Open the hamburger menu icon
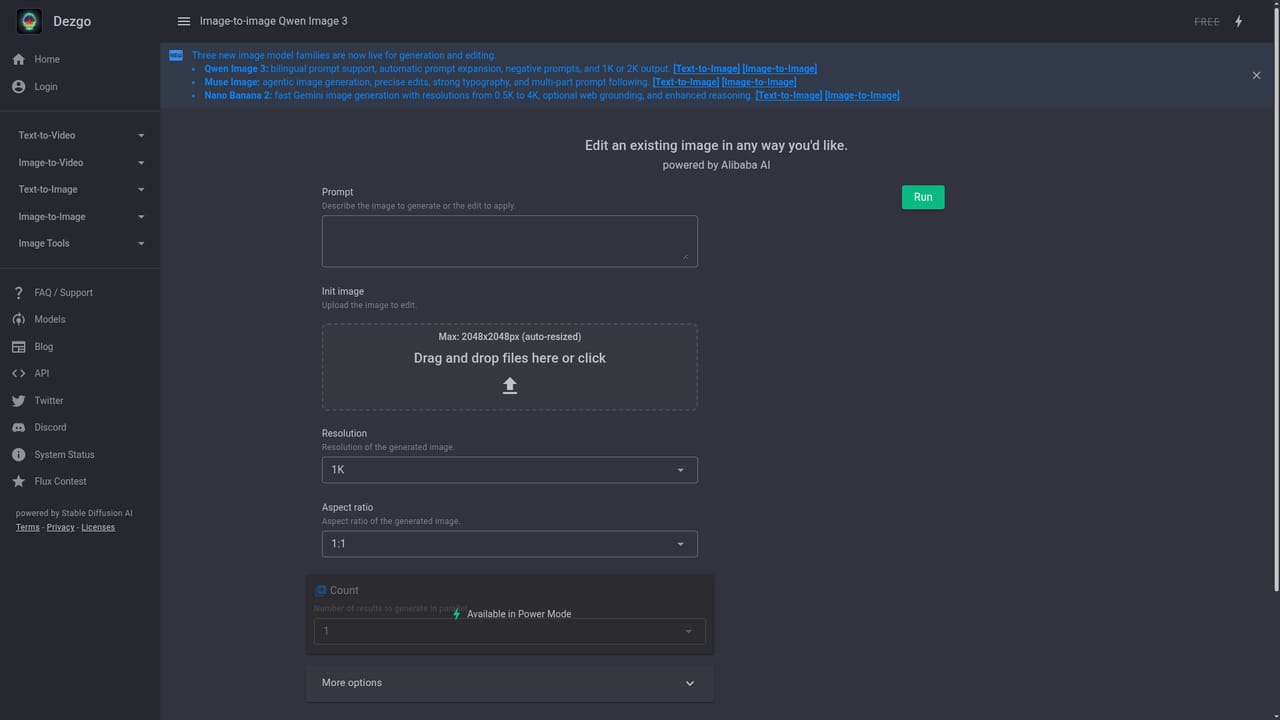This screenshot has height=720, width=1280. (x=184, y=21)
